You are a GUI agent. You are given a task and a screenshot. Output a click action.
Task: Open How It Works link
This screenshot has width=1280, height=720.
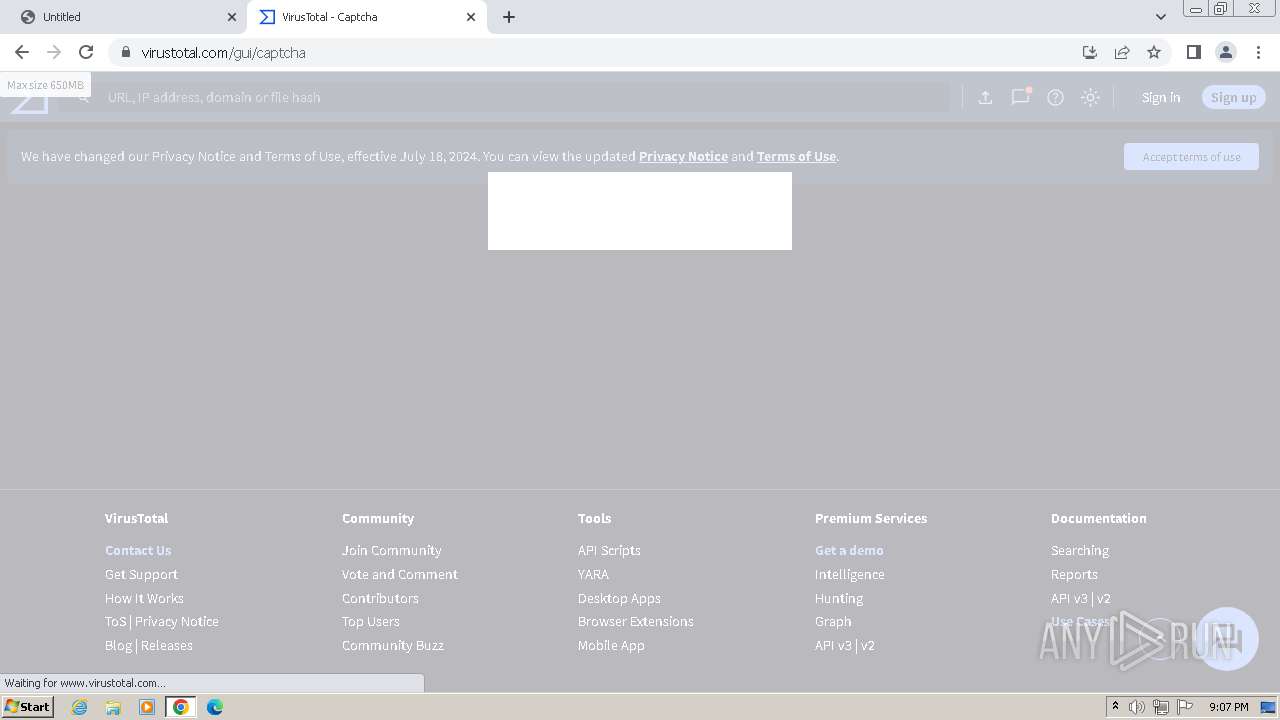[x=144, y=598]
